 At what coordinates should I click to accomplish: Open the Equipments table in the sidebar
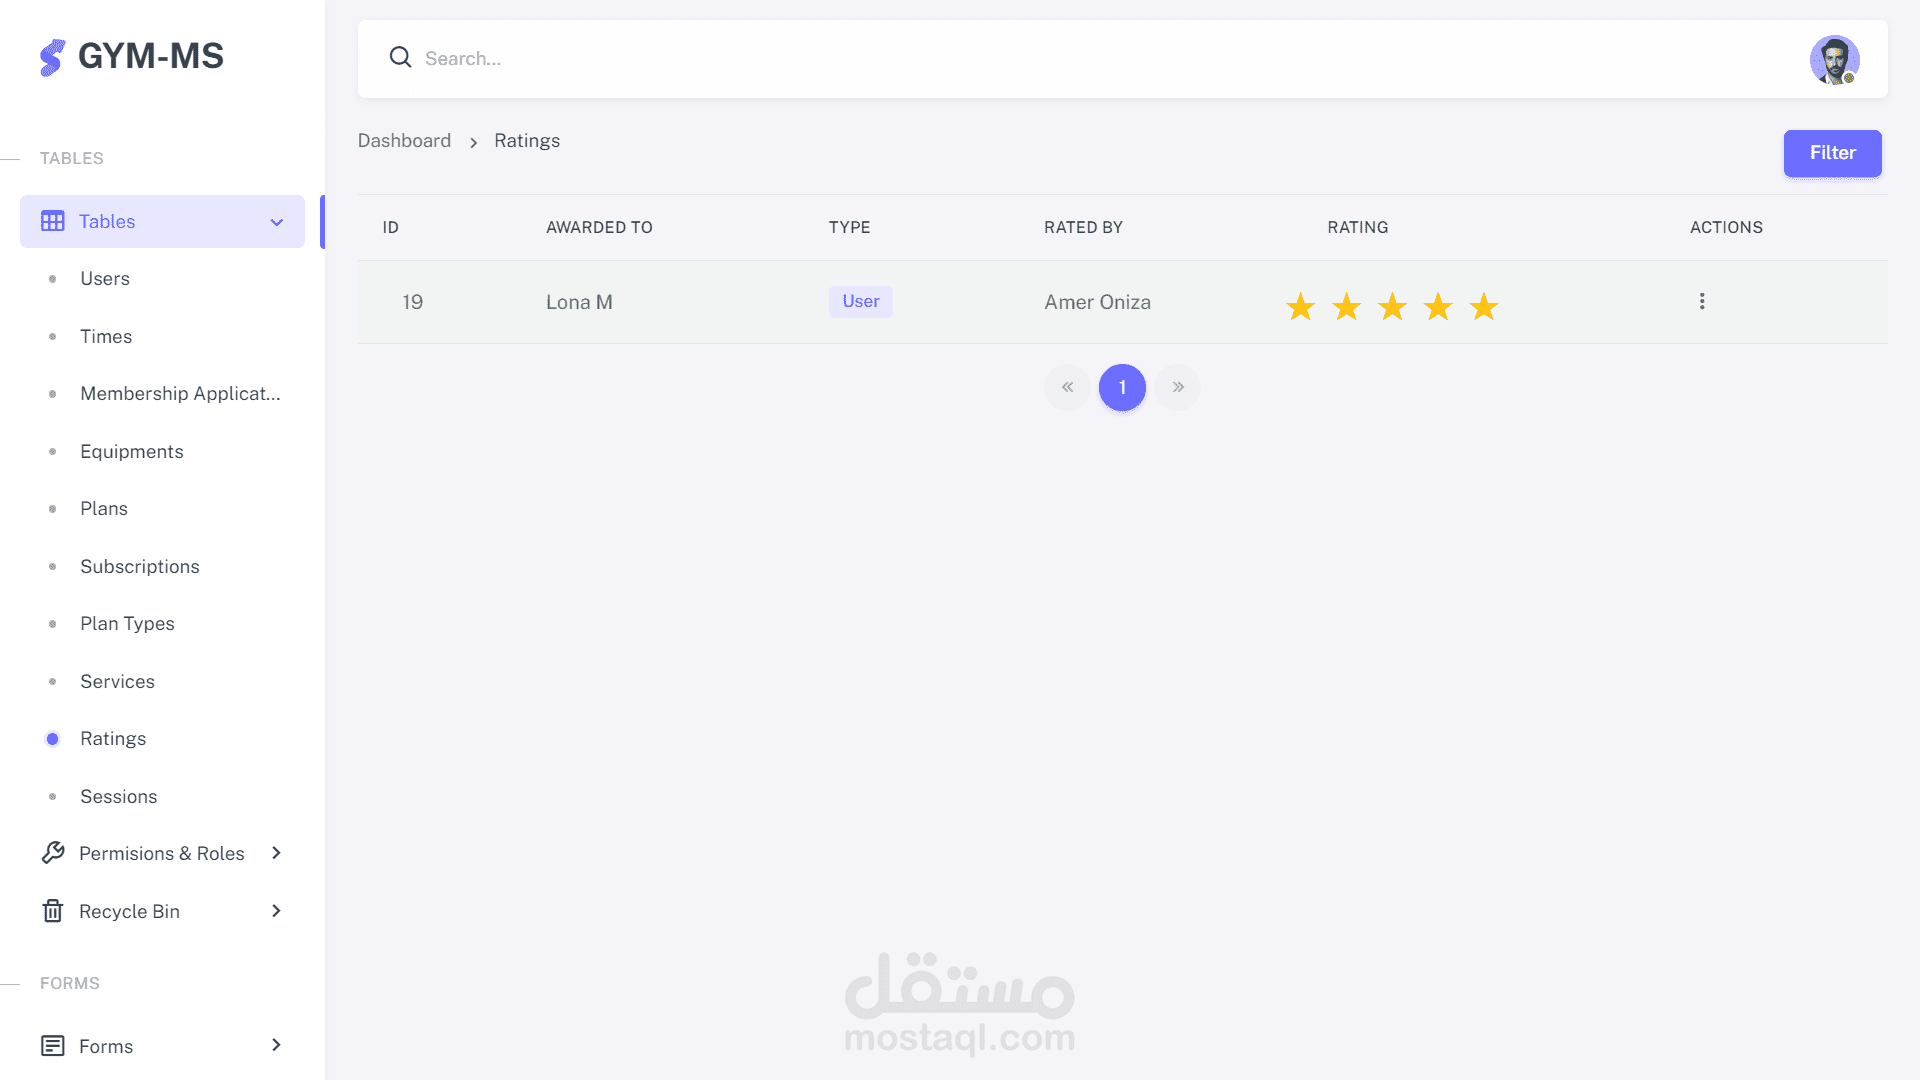132,451
